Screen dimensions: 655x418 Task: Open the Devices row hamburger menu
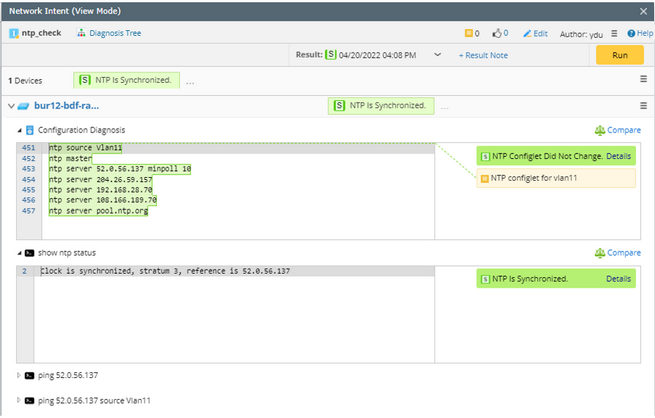pos(643,79)
